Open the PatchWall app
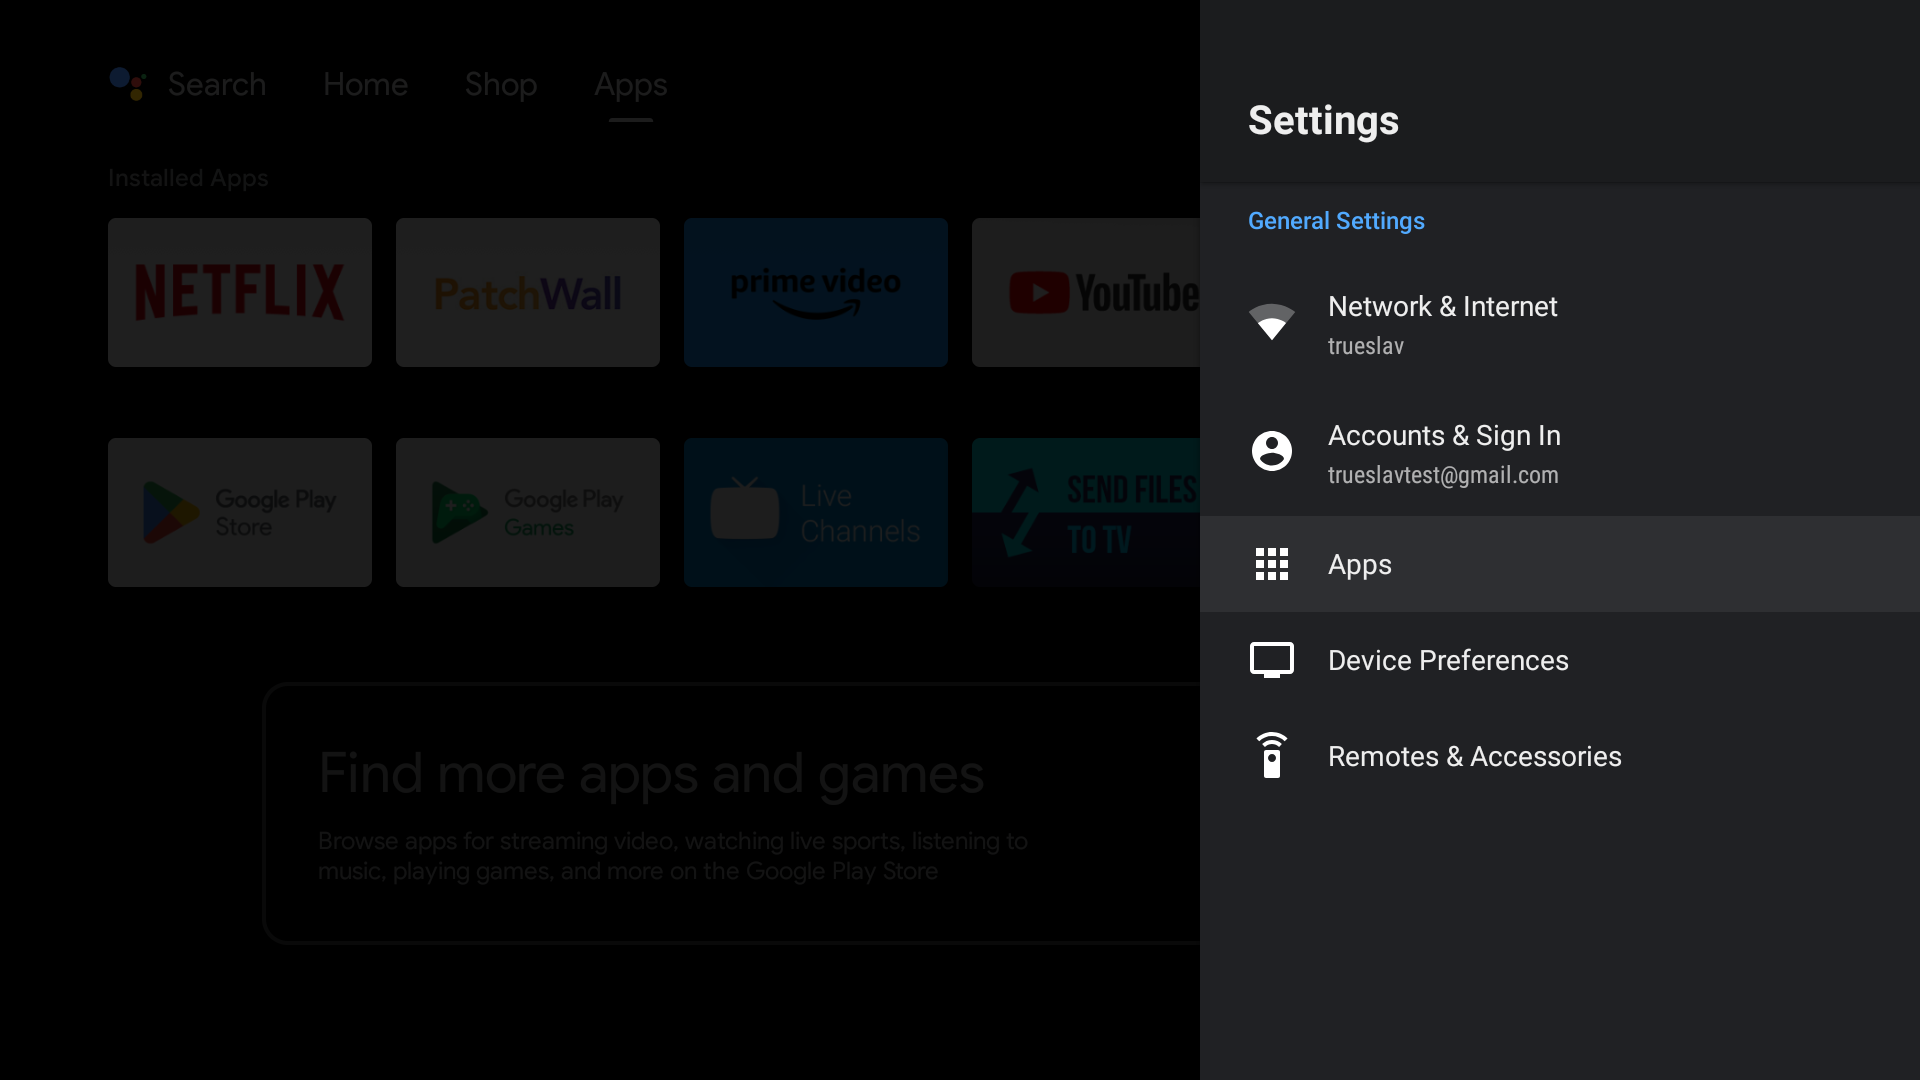The height and width of the screenshot is (1080, 1920). click(527, 291)
